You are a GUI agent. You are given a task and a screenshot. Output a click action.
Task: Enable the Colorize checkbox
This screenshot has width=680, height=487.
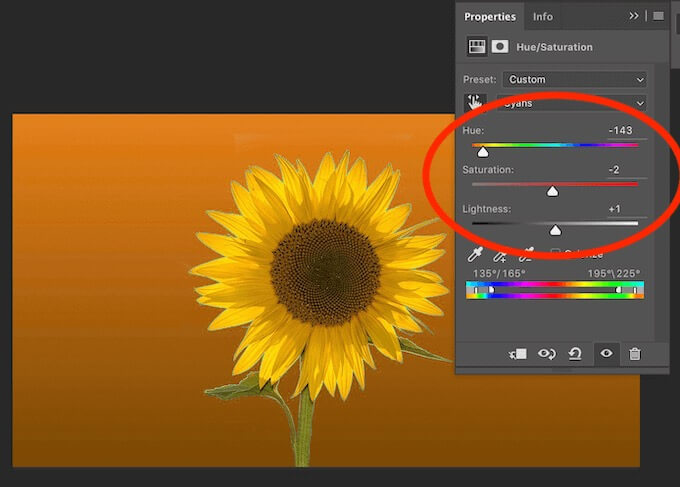pos(556,254)
